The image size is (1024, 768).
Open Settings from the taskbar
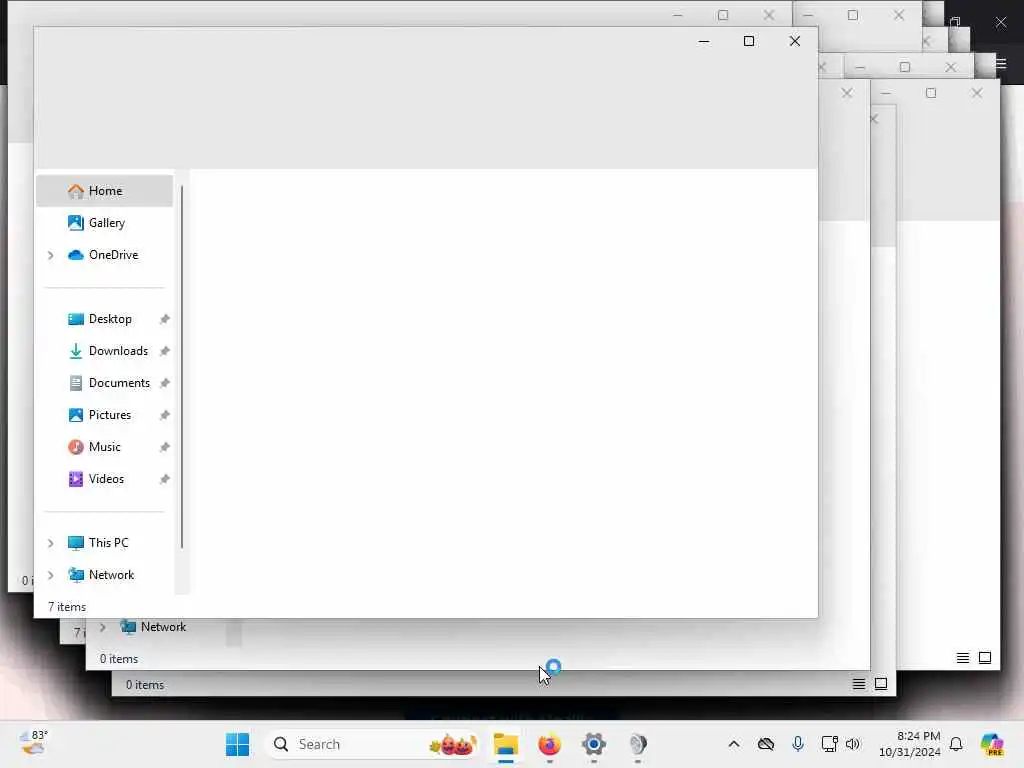[x=594, y=744]
